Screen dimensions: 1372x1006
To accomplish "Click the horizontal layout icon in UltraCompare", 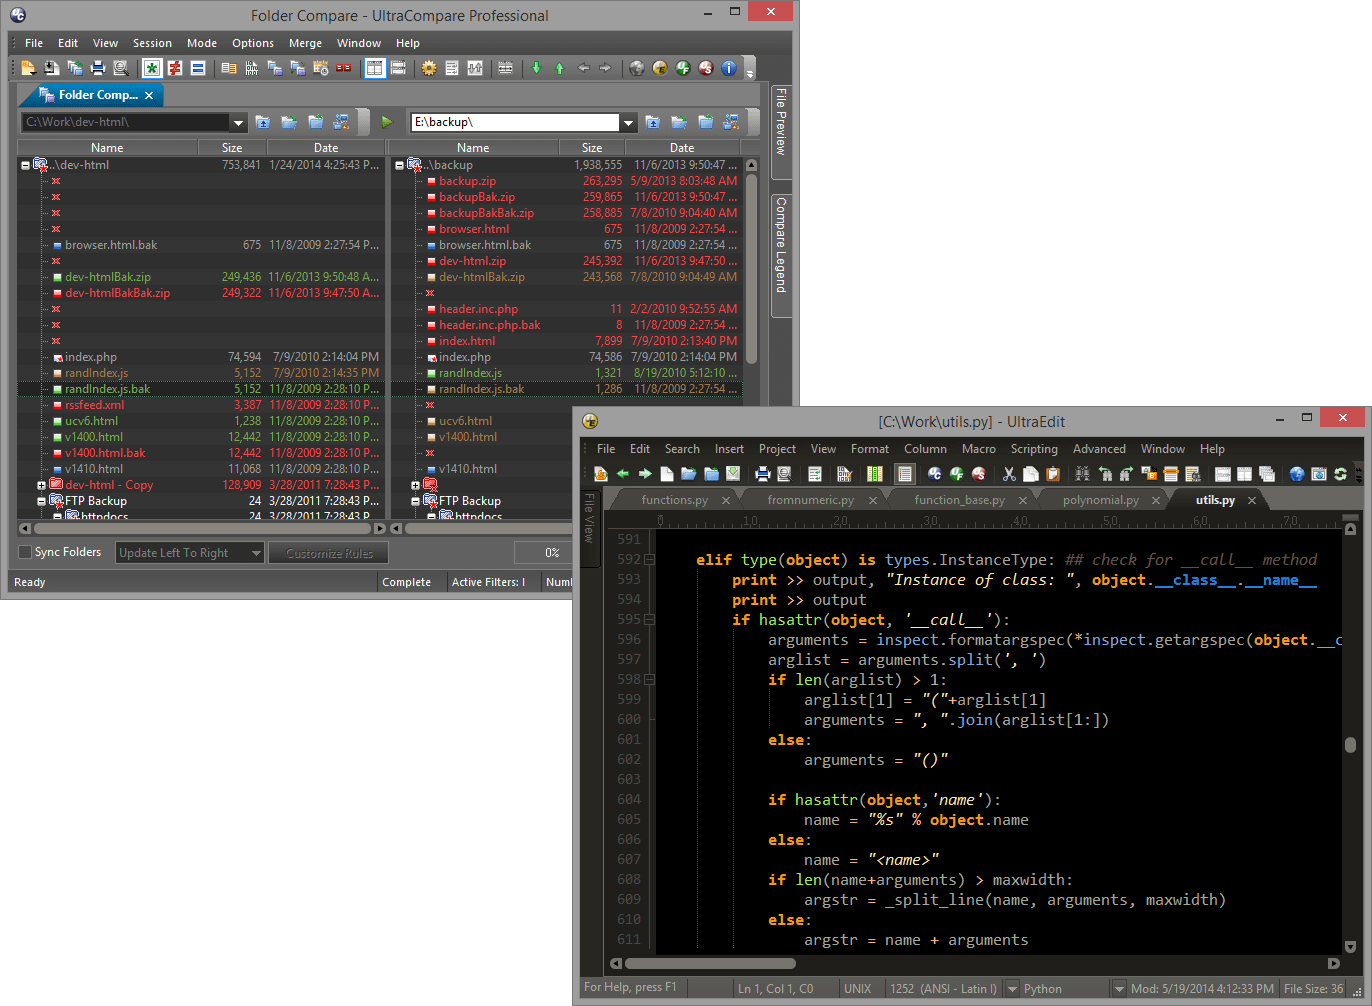I will 398,68.
